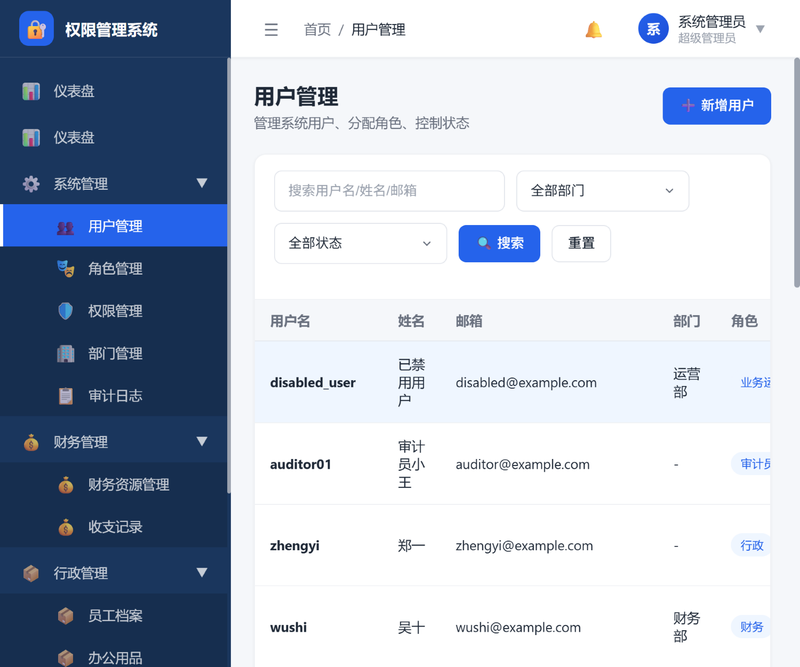Click the blue 系 user avatar
Image resolution: width=800 pixels, height=667 pixels.
point(653,29)
